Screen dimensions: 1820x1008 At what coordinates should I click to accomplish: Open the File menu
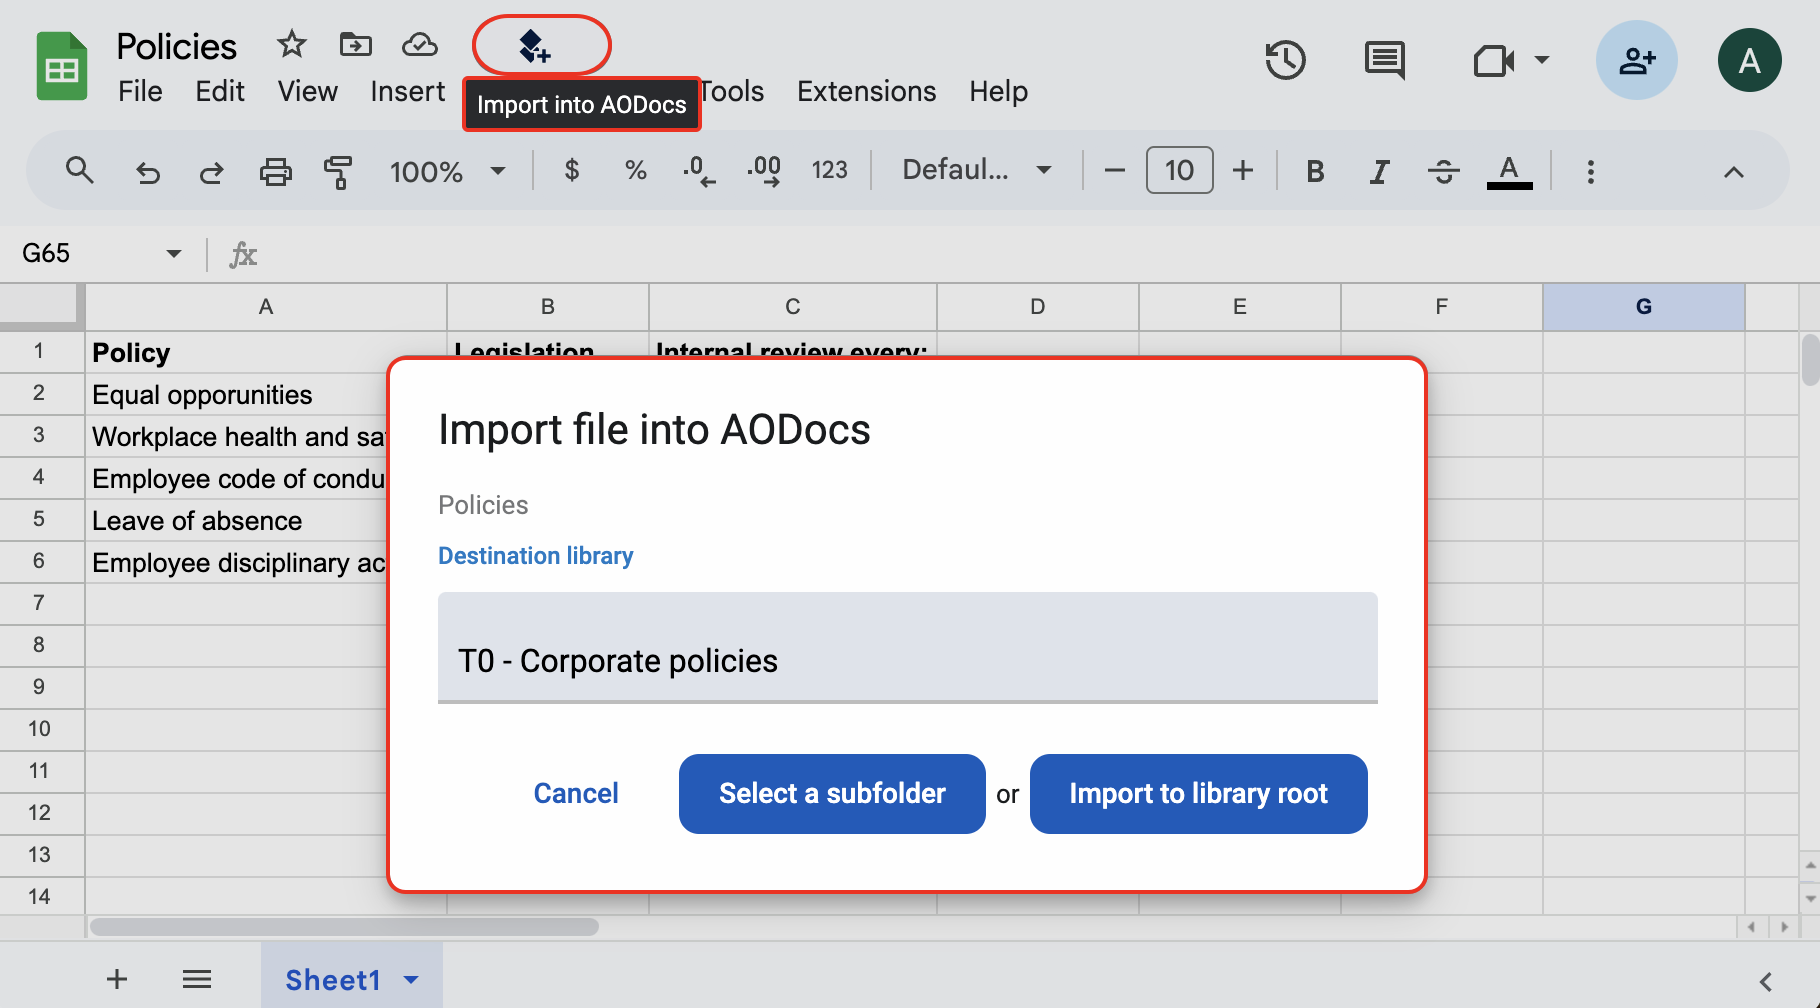[x=140, y=91]
